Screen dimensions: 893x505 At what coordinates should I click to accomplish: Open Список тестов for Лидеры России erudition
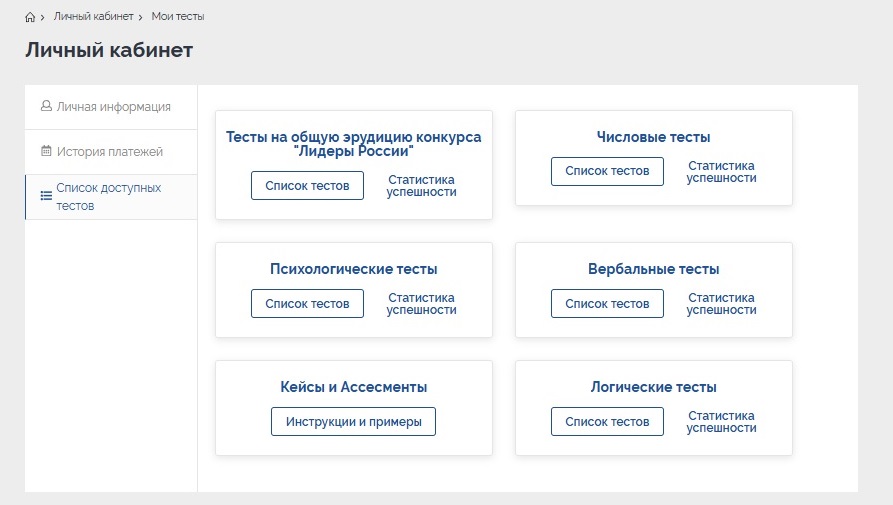[x=307, y=186]
